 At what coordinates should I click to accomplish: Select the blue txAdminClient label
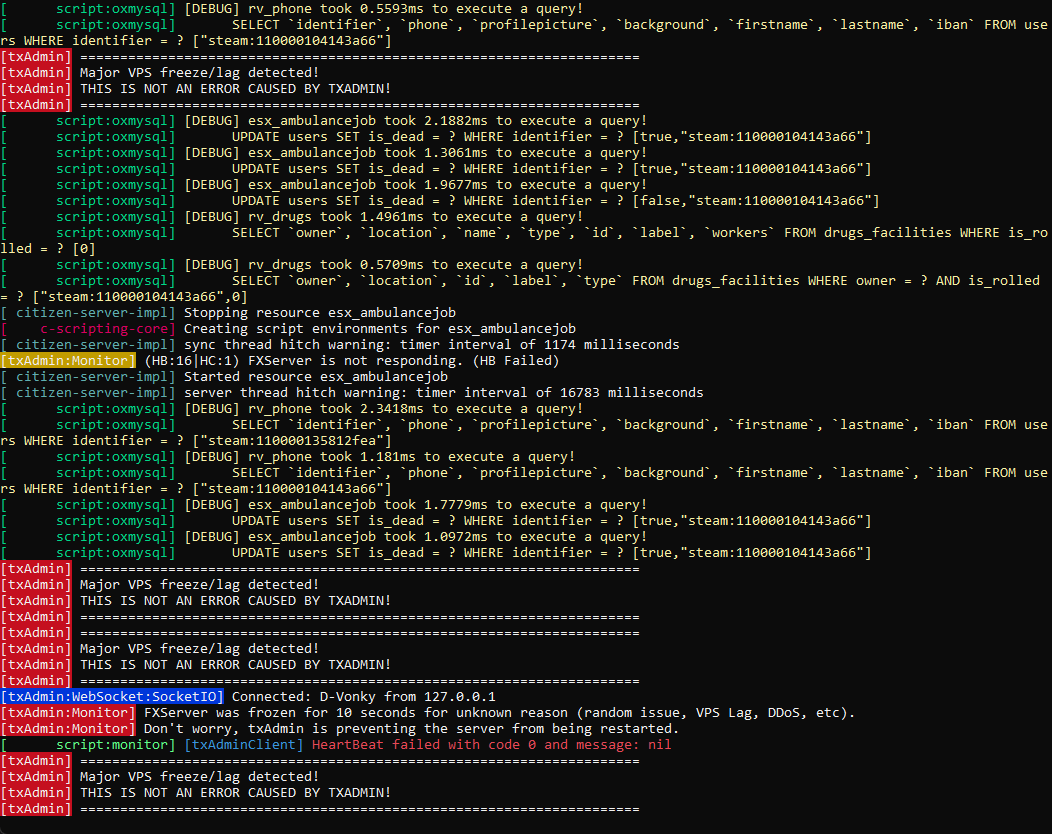[244, 745]
